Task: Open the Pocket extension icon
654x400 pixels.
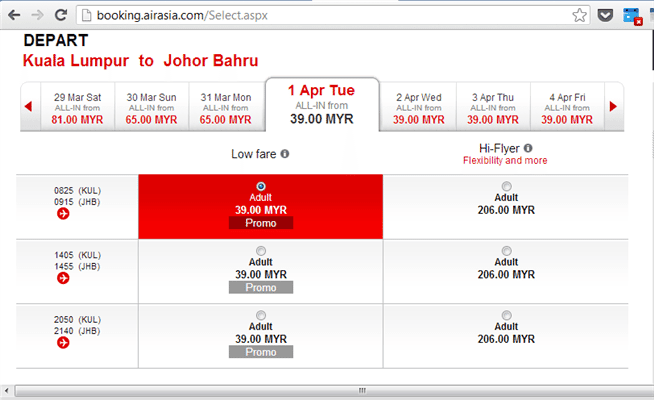Action: click(605, 15)
